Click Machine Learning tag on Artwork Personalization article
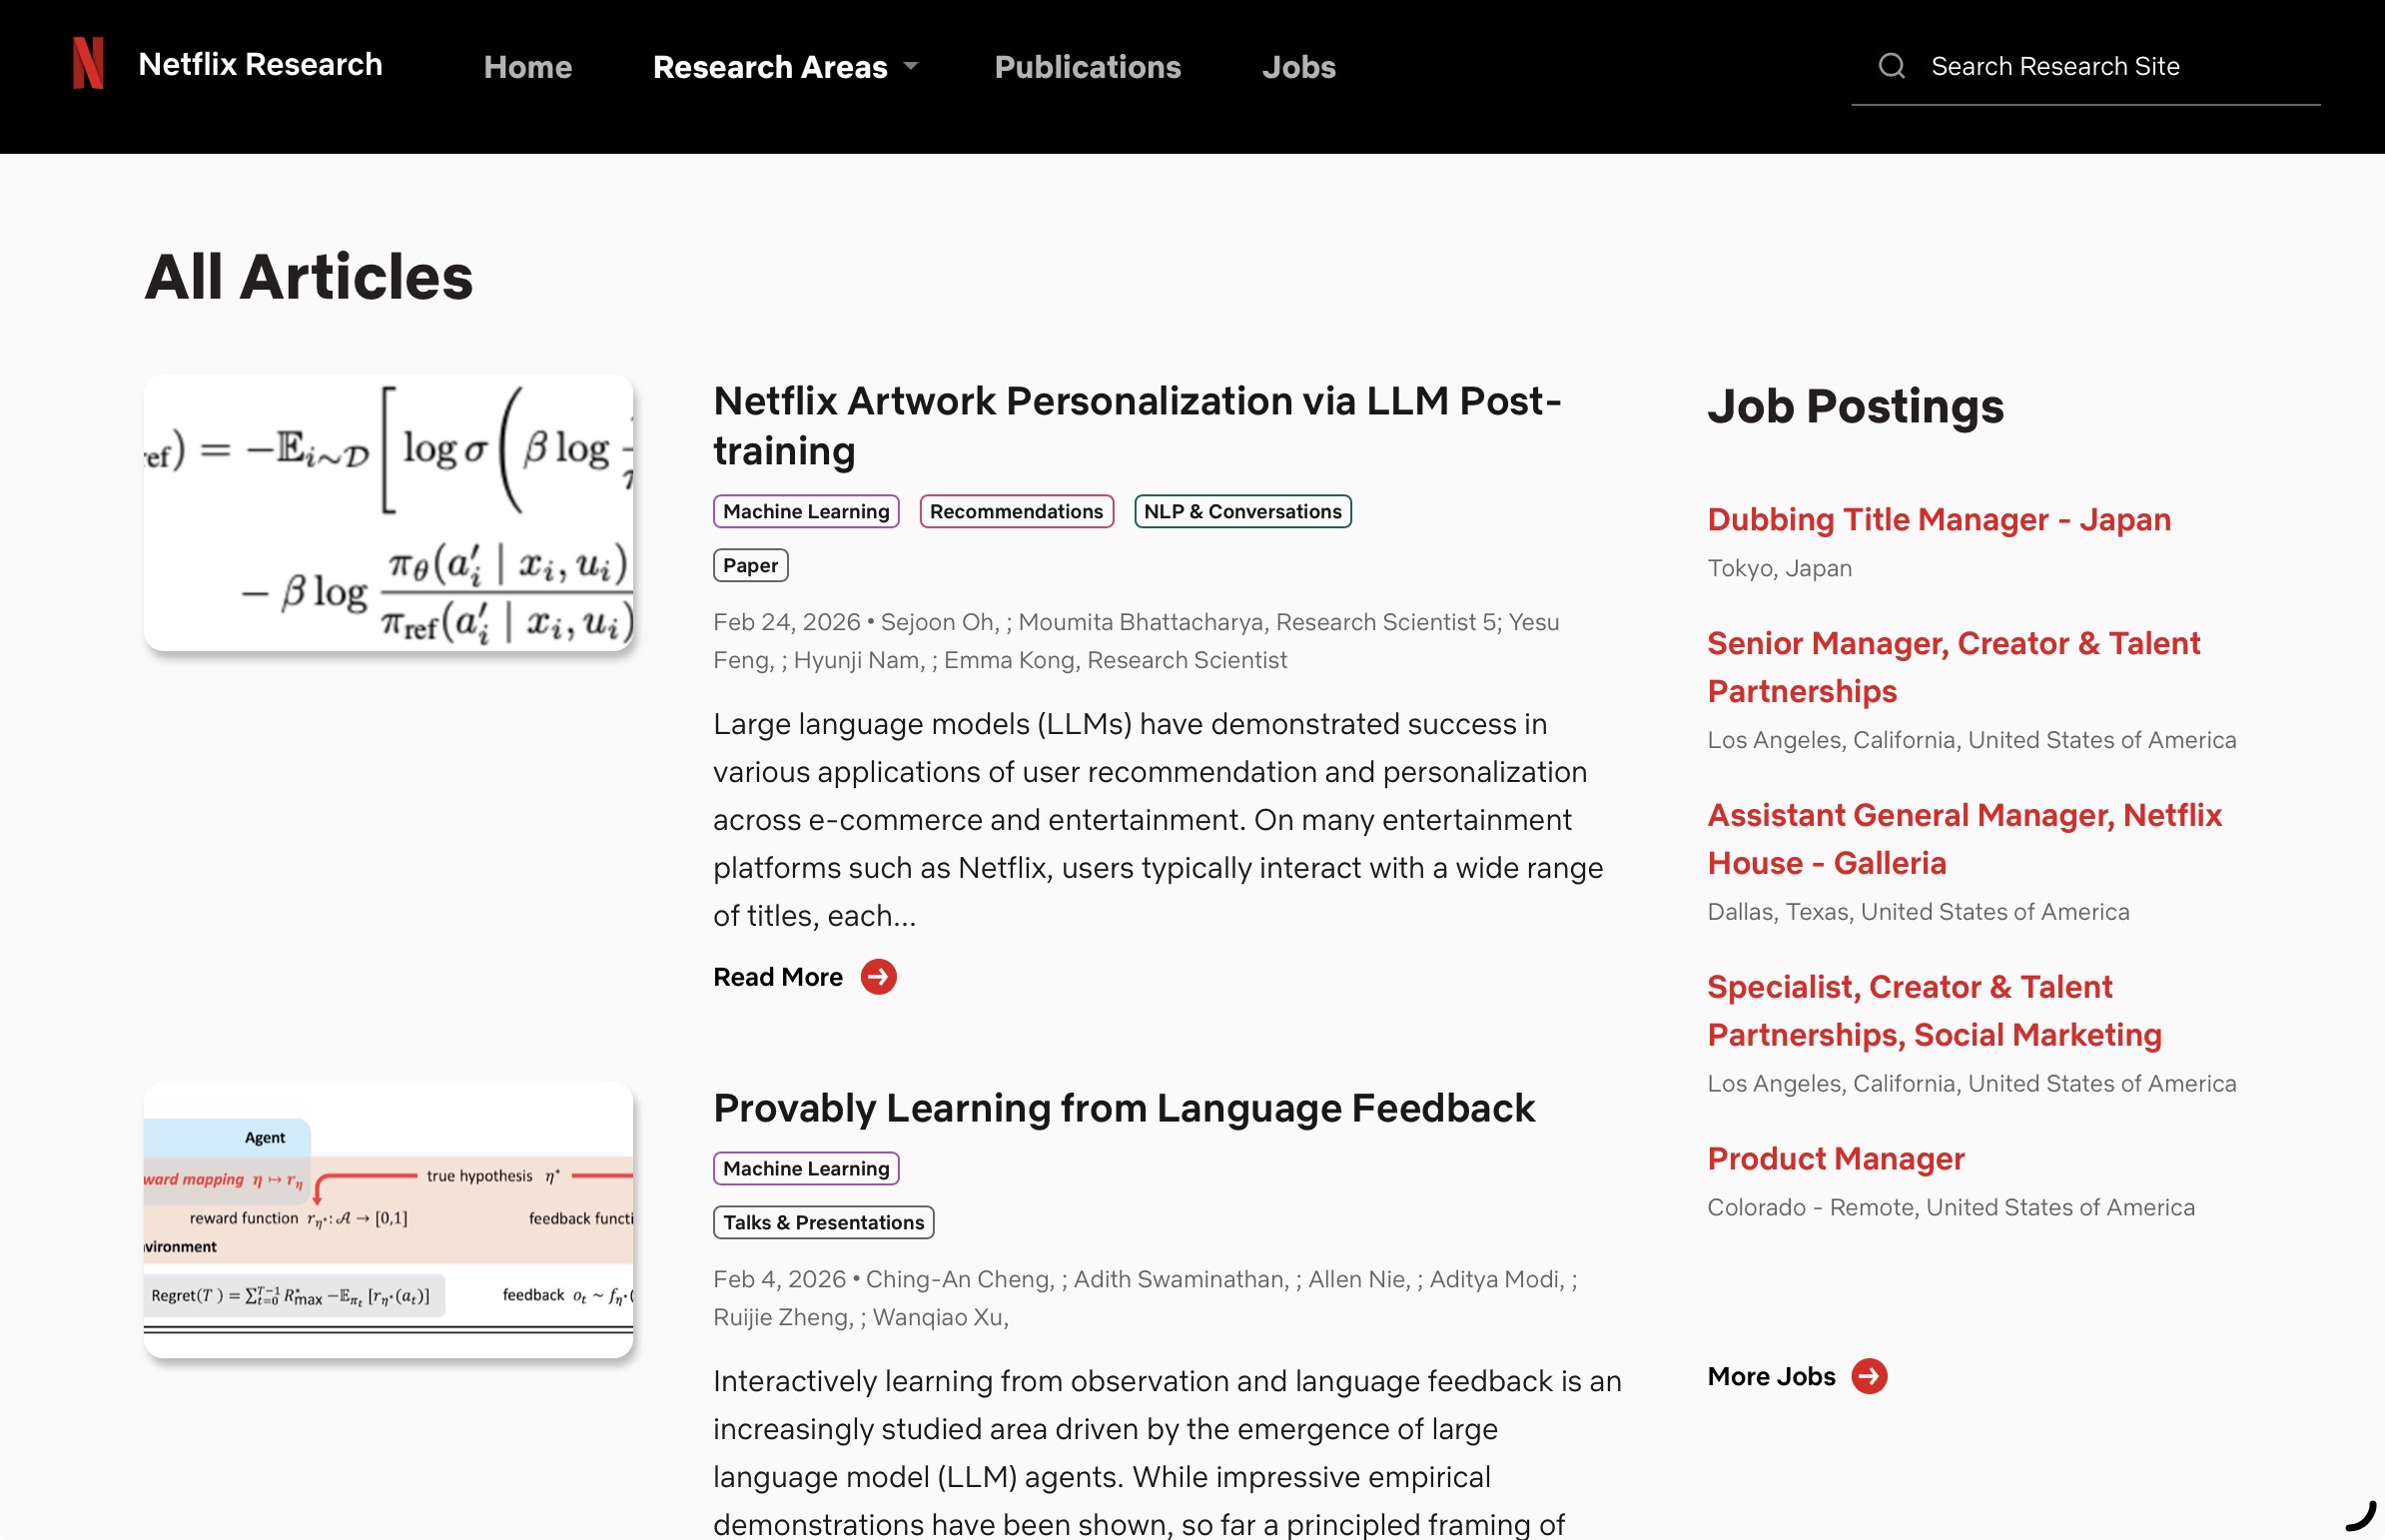Image resolution: width=2385 pixels, height=1540 pixels. click(x=806, y=511)
